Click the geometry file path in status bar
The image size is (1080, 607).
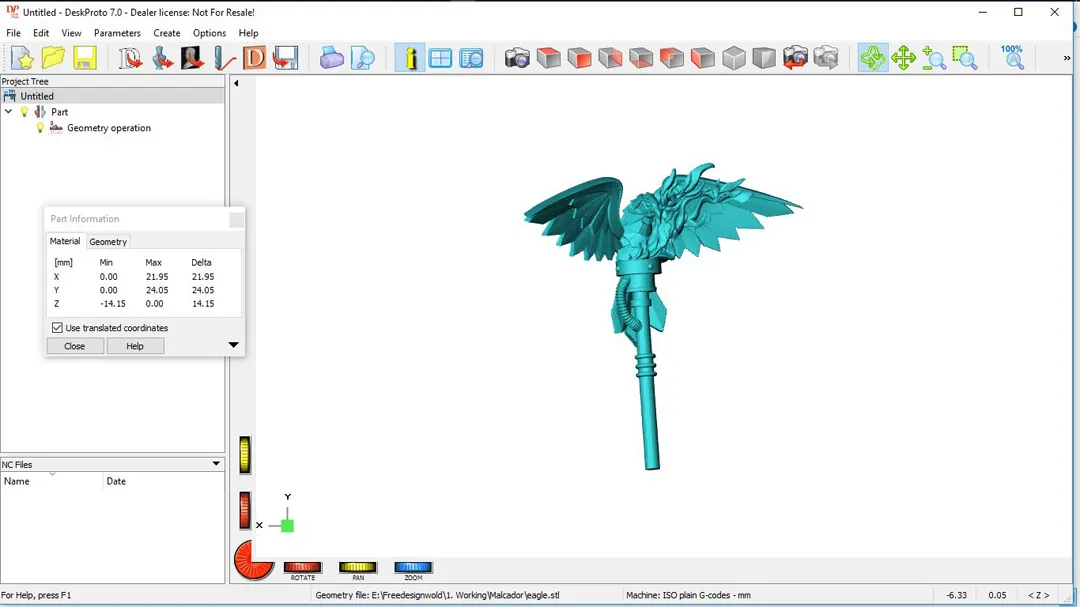[x=437, y=595]
